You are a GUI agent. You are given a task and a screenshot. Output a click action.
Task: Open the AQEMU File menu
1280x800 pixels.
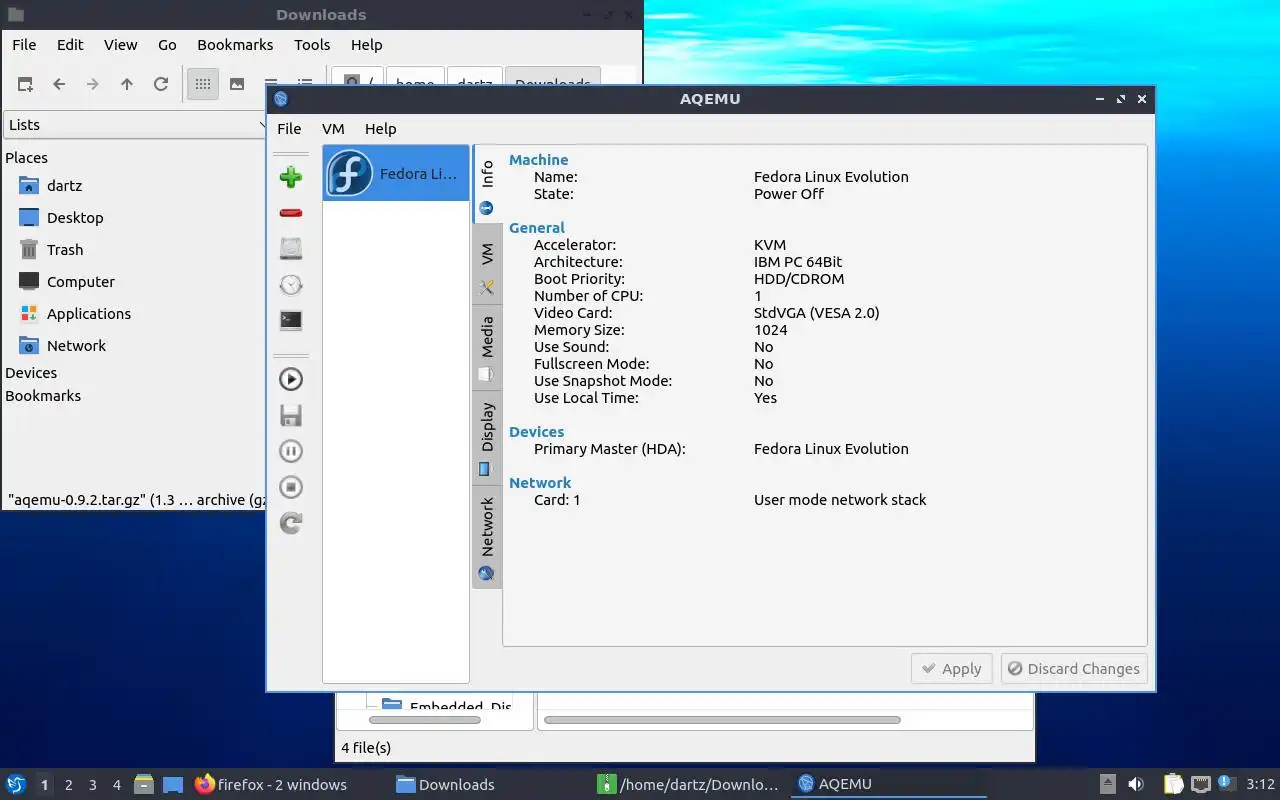289,128
